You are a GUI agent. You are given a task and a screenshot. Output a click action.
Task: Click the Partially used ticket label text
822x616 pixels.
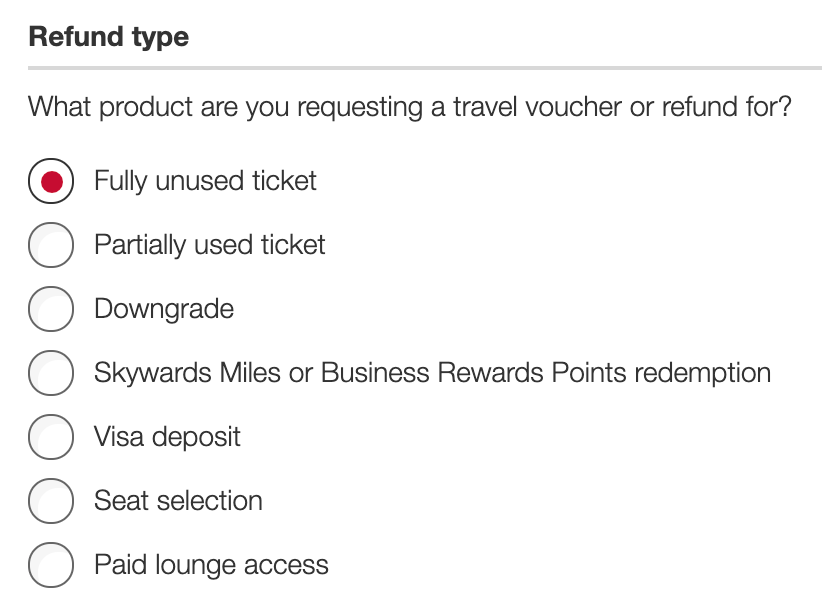(x=208, y=245)
